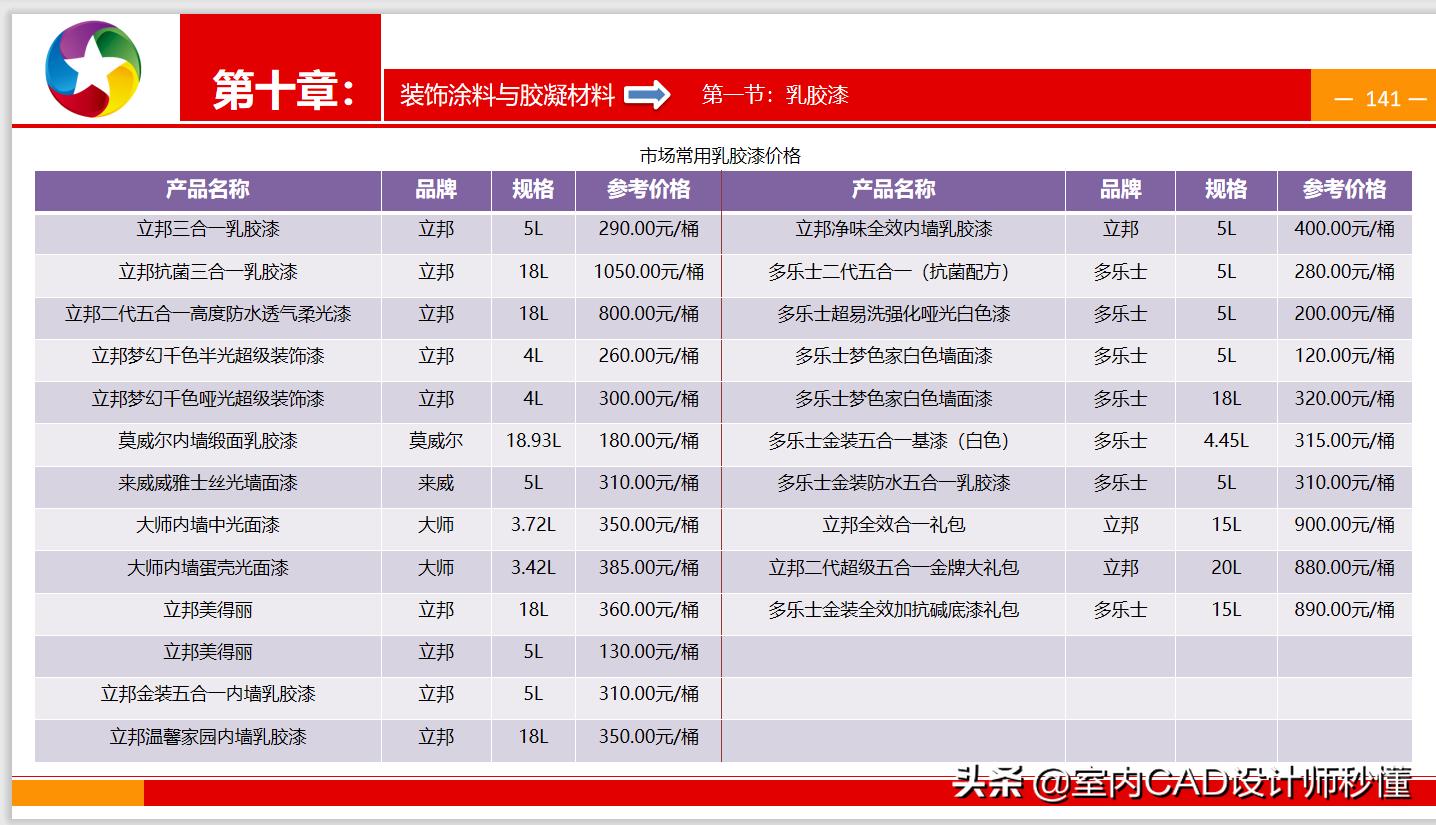Click the colorful star sphere logo
Screen dimensions: 1436x825
[x=93, y=68]
